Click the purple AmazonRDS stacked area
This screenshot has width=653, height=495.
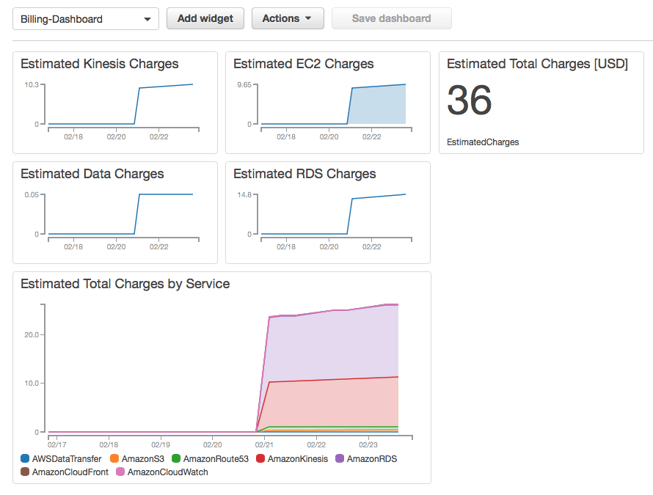pyautogui.click(x=330, y=345)
